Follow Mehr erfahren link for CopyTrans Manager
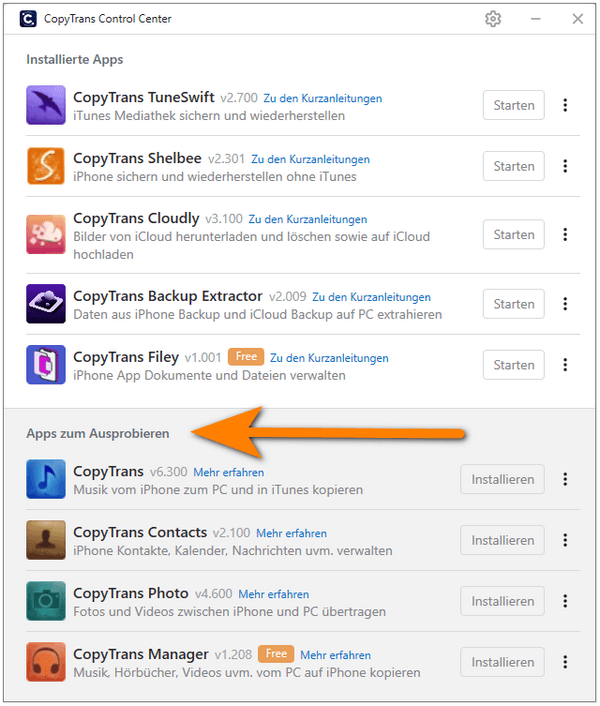The height and width of the screenshot is (706, 600). coord(336,655)
